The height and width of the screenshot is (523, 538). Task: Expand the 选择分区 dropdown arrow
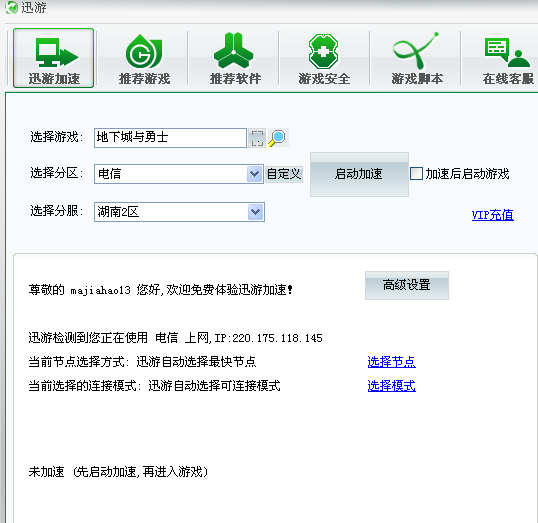pyautogui.click(x=255, y=174)
